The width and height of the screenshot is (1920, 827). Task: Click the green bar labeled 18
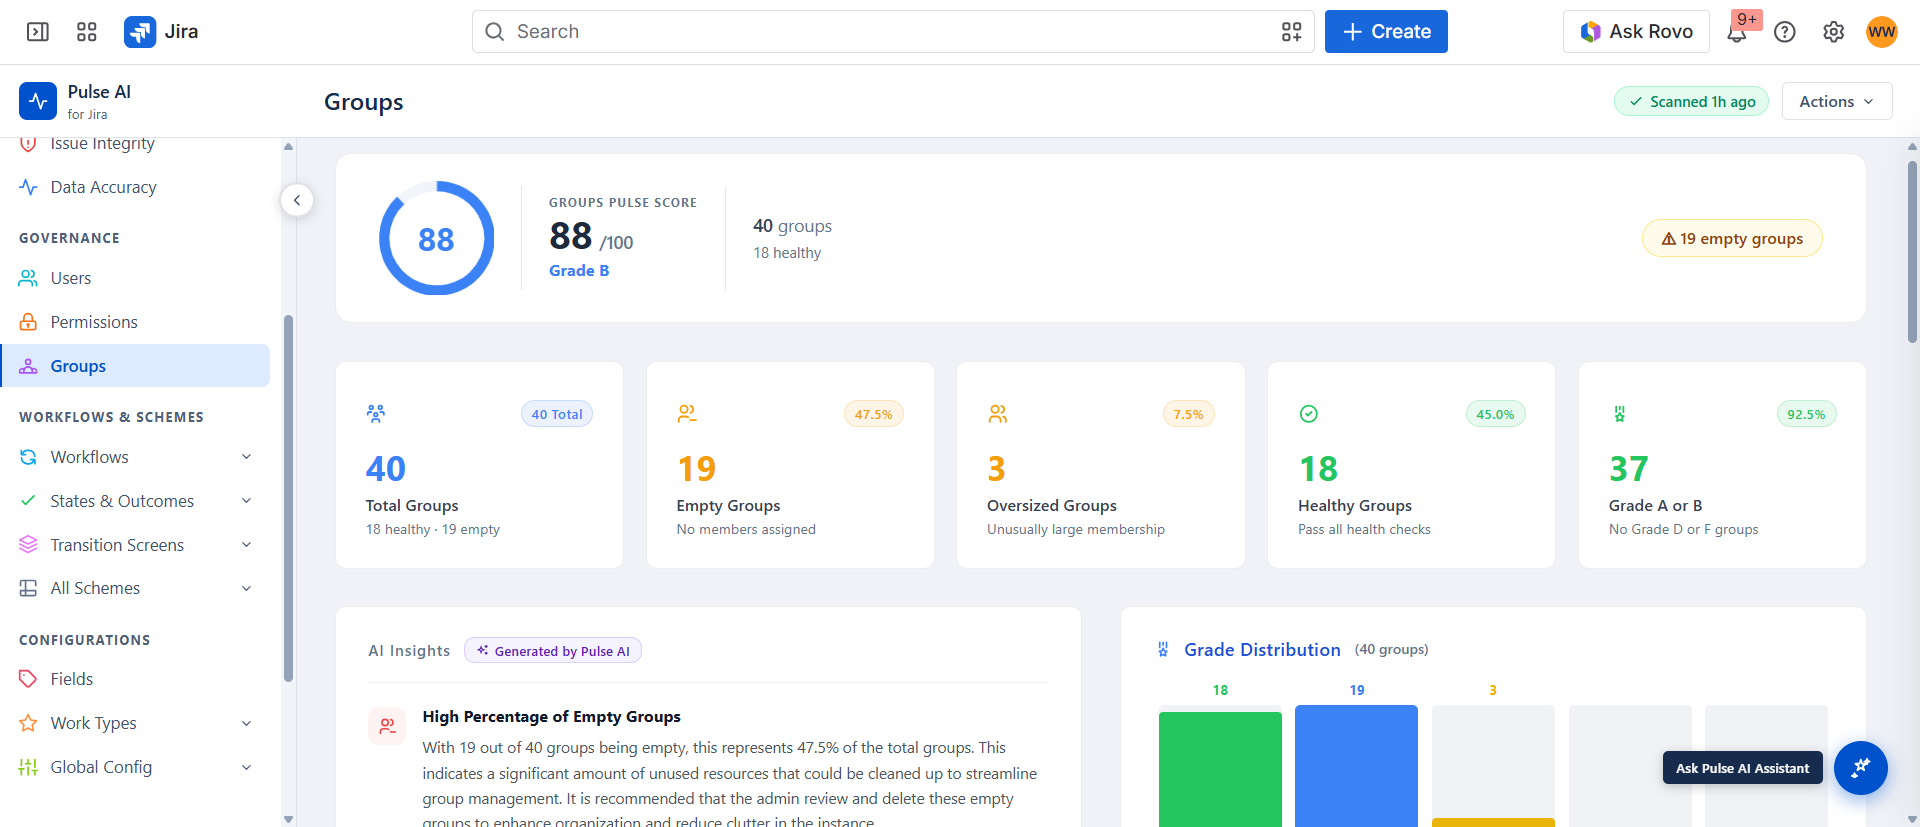point(1220,769)
